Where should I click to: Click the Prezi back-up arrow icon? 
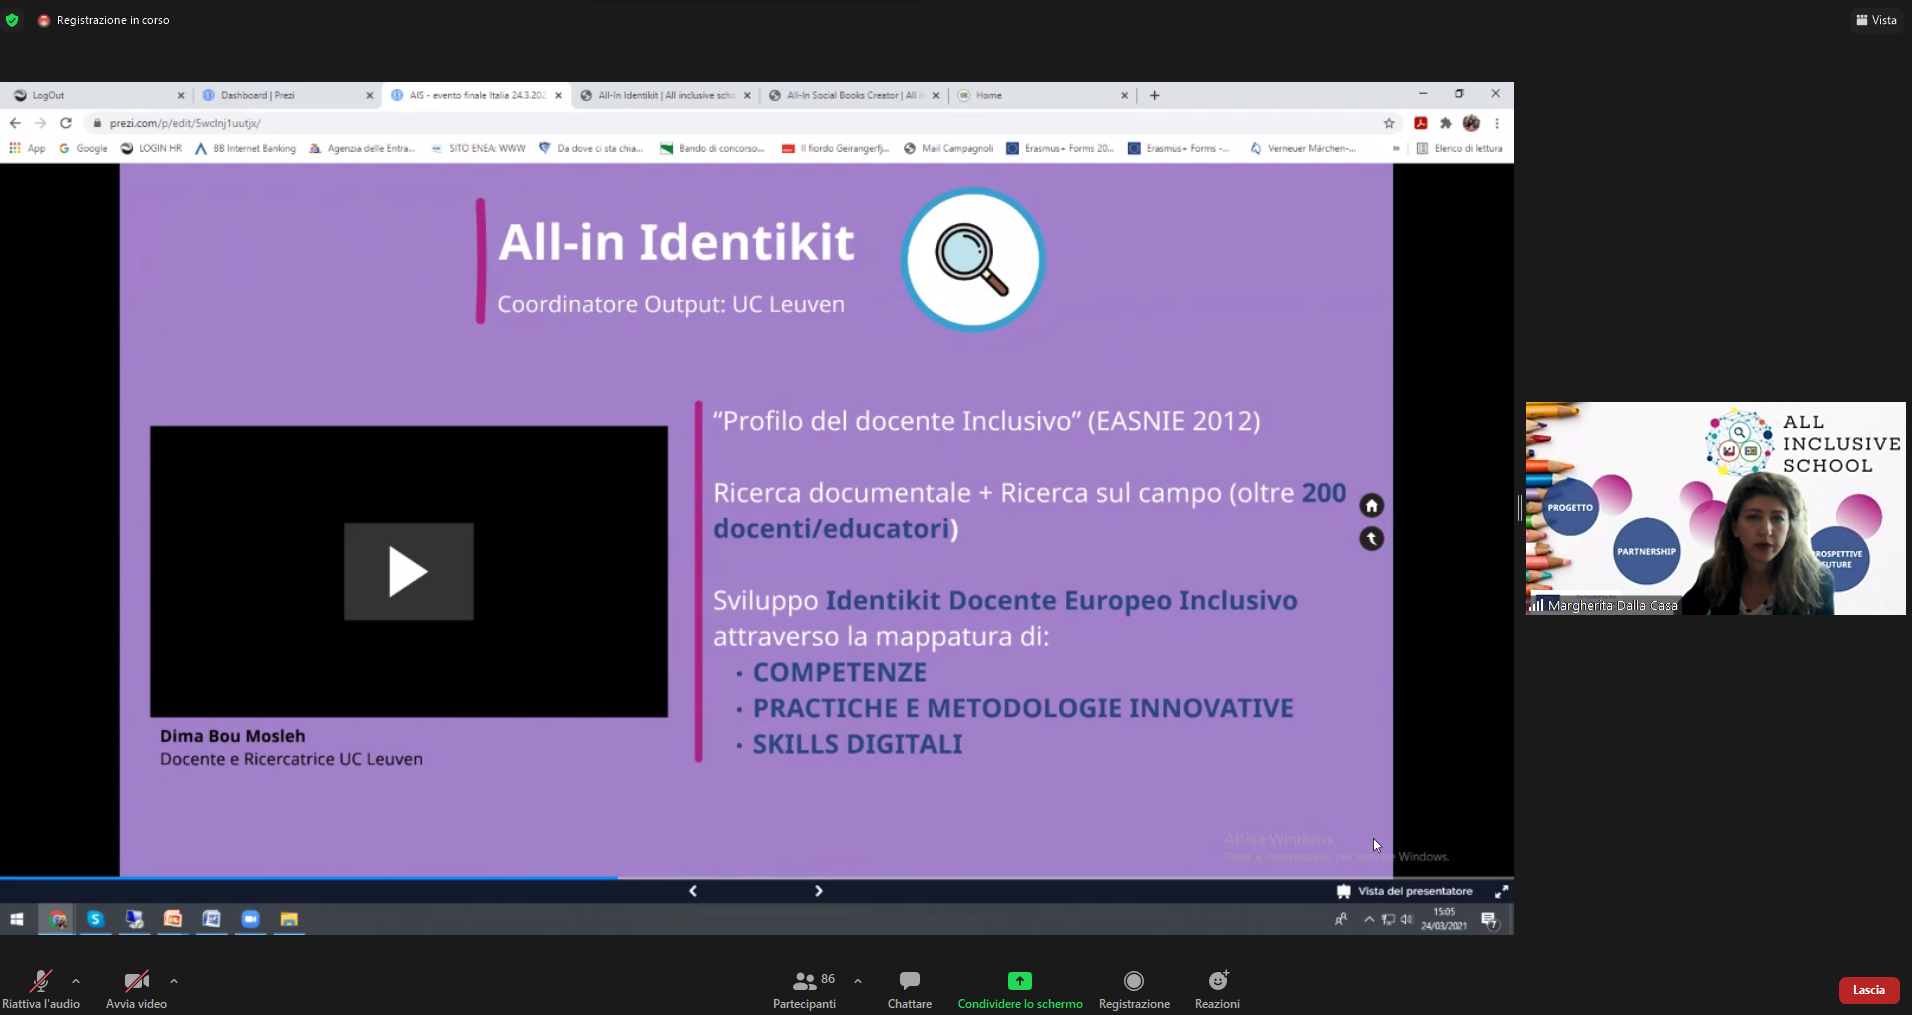click(x=1371, y=539)
